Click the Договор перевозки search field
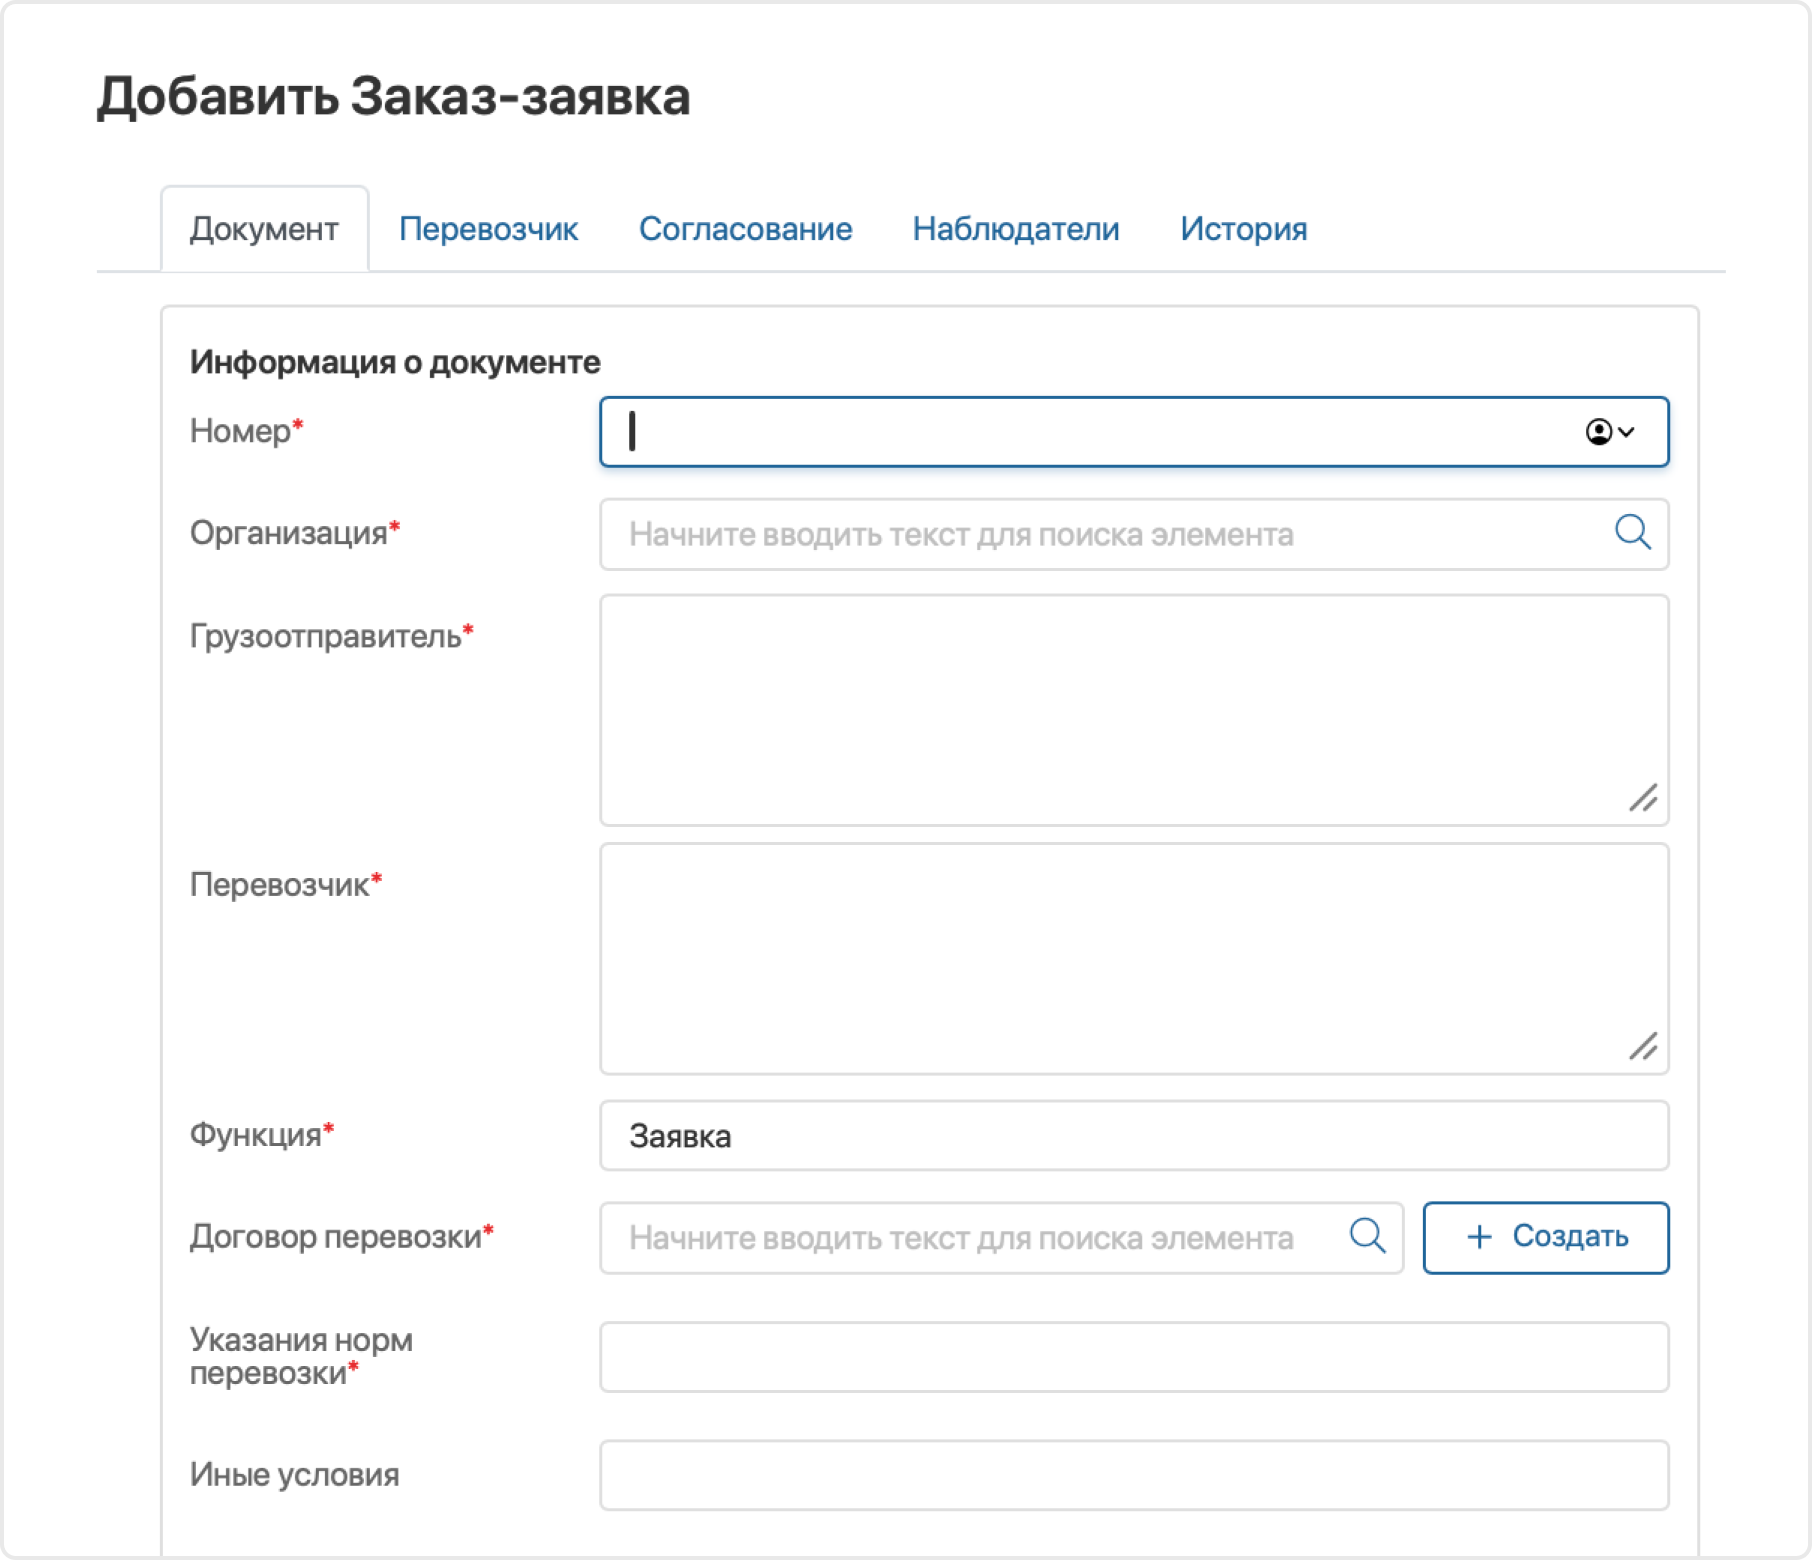Viewport: 1812px width, 1560px height. (1001, 1237)
